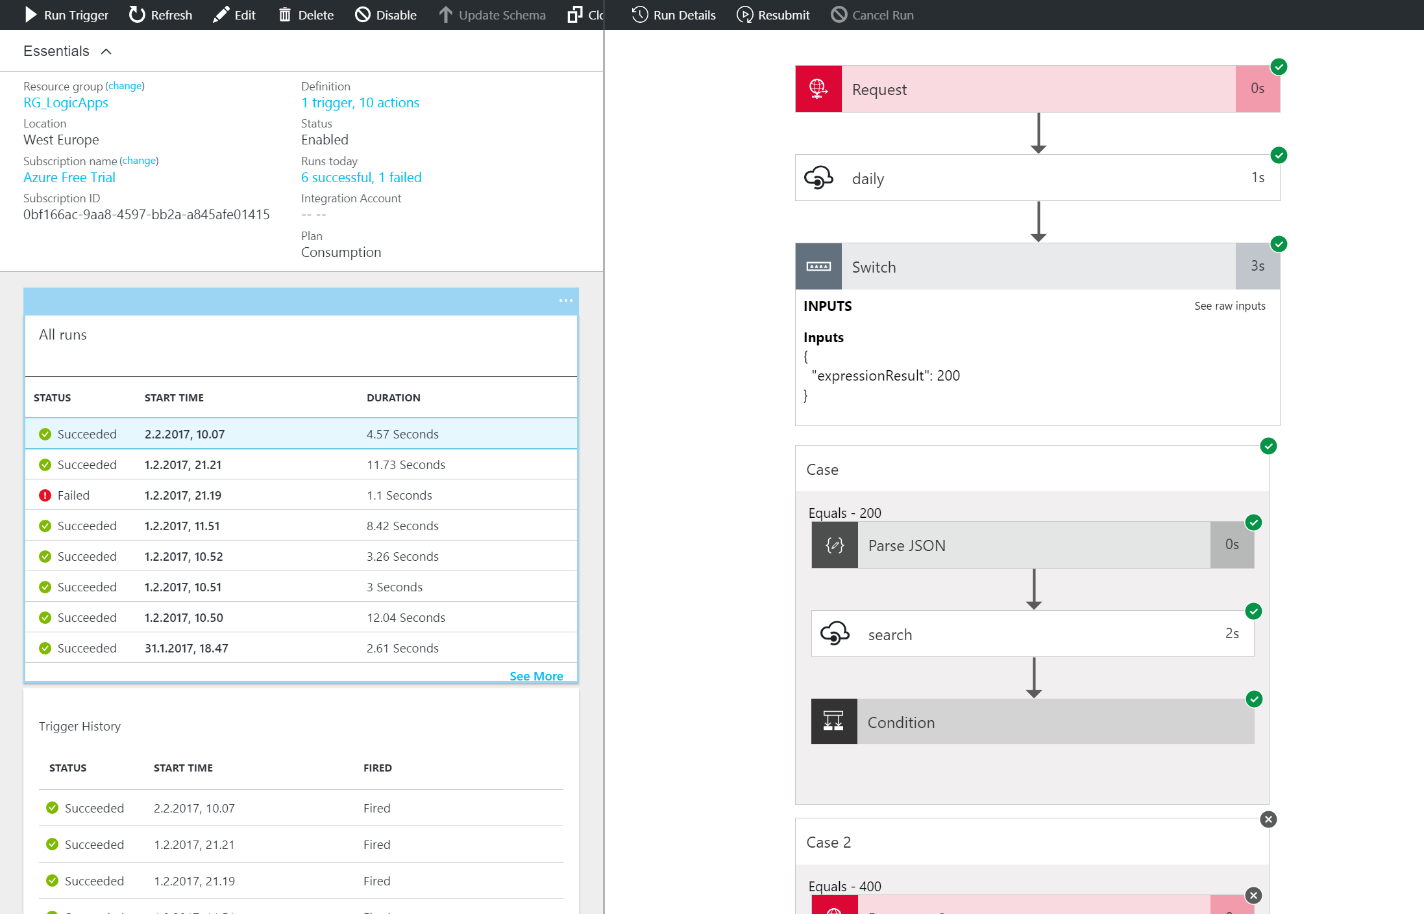
Task: Open Run Details
Action: (x=673, y=15)
